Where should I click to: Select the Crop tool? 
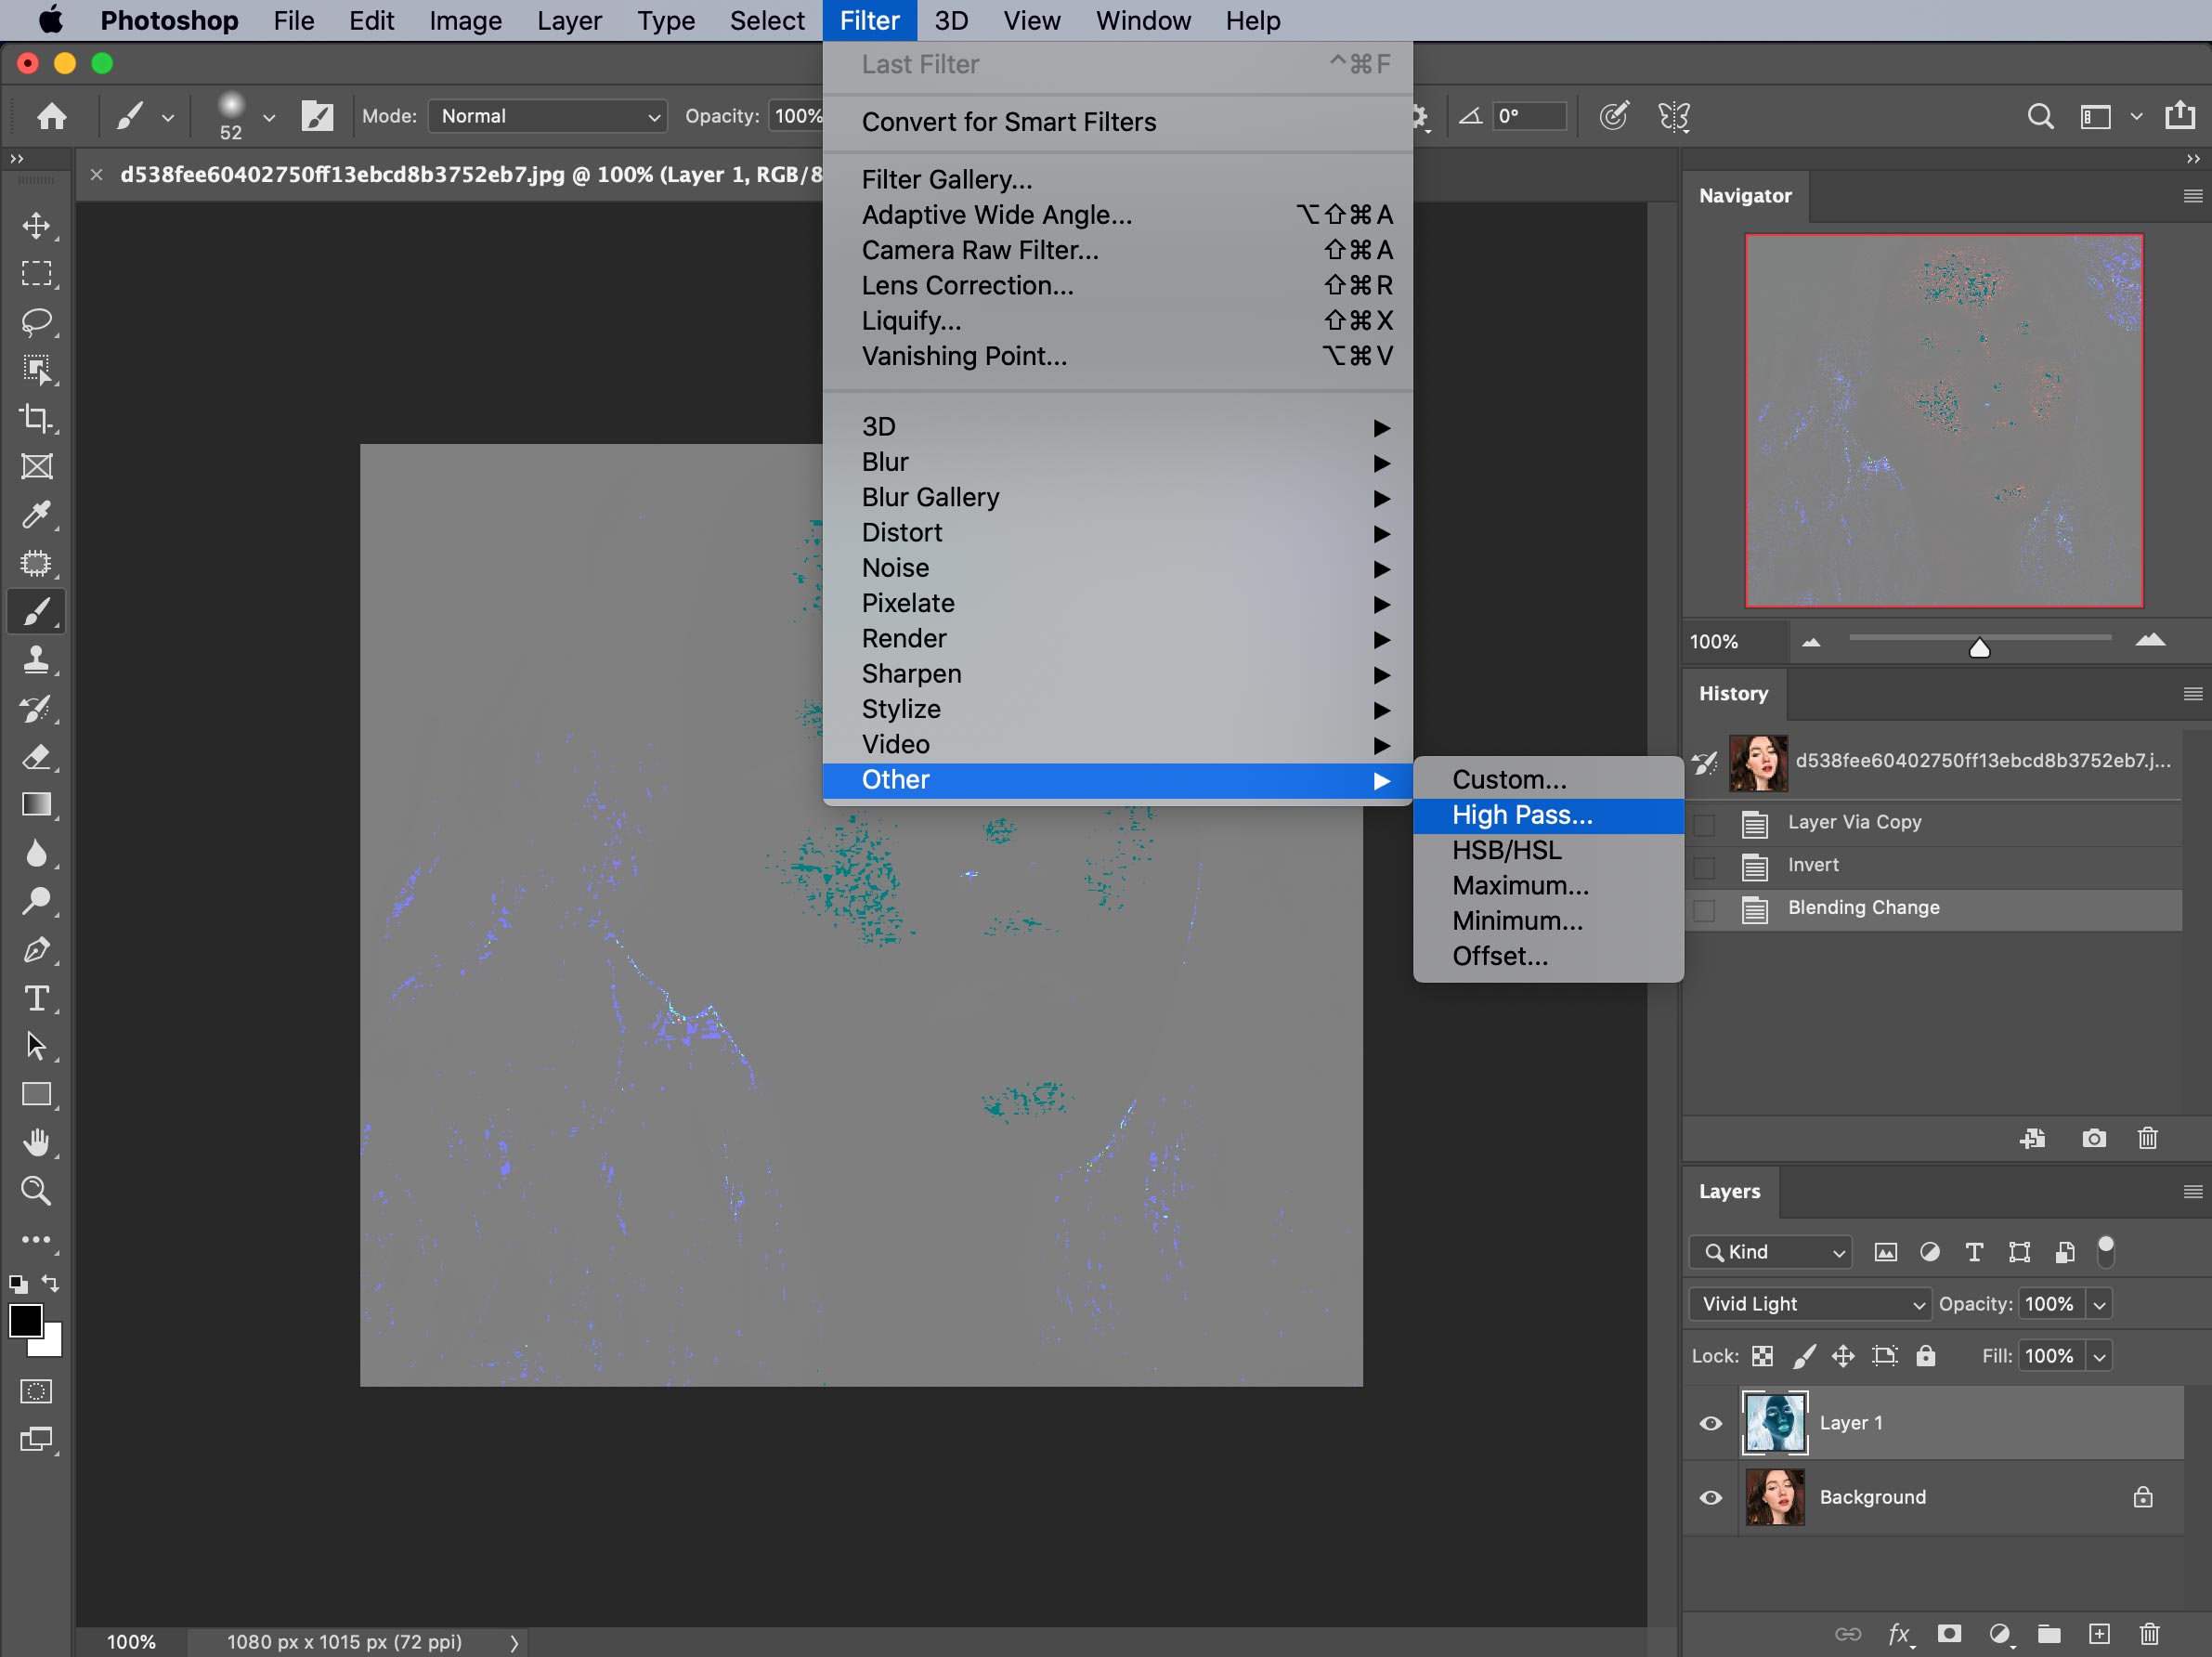(x=37, y=418)
